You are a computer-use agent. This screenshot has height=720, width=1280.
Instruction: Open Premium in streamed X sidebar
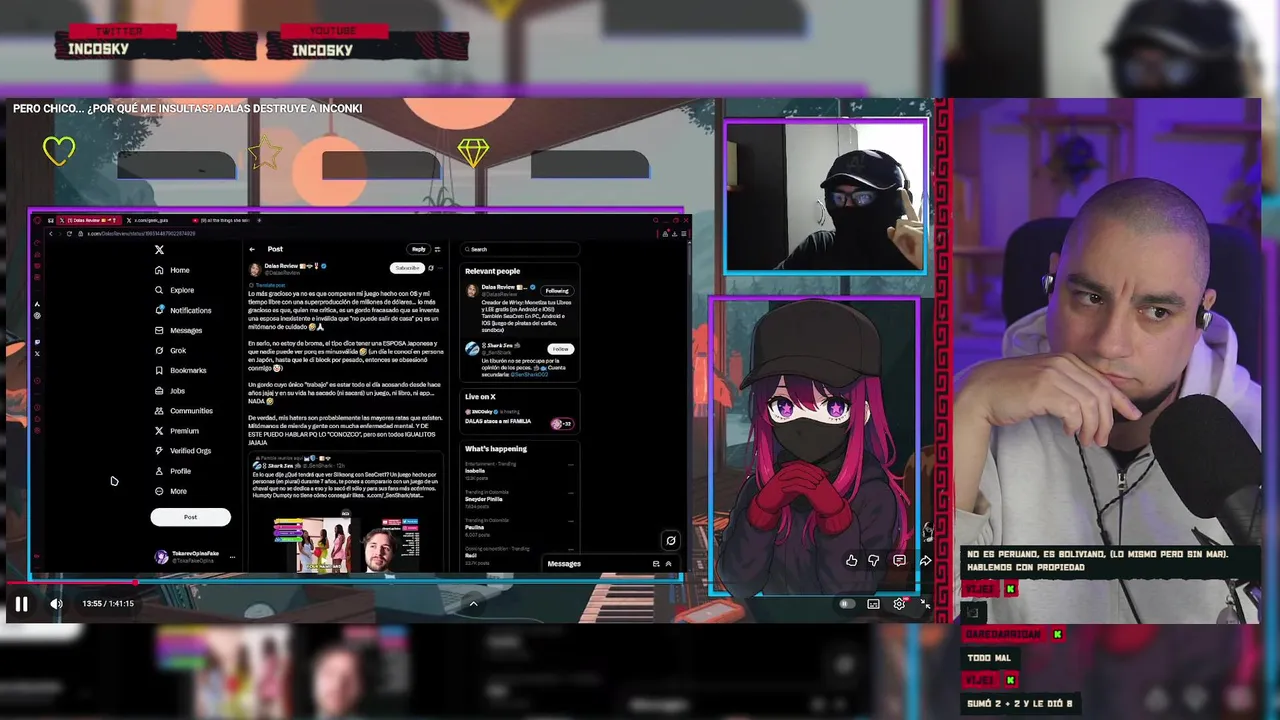[176, 431]
